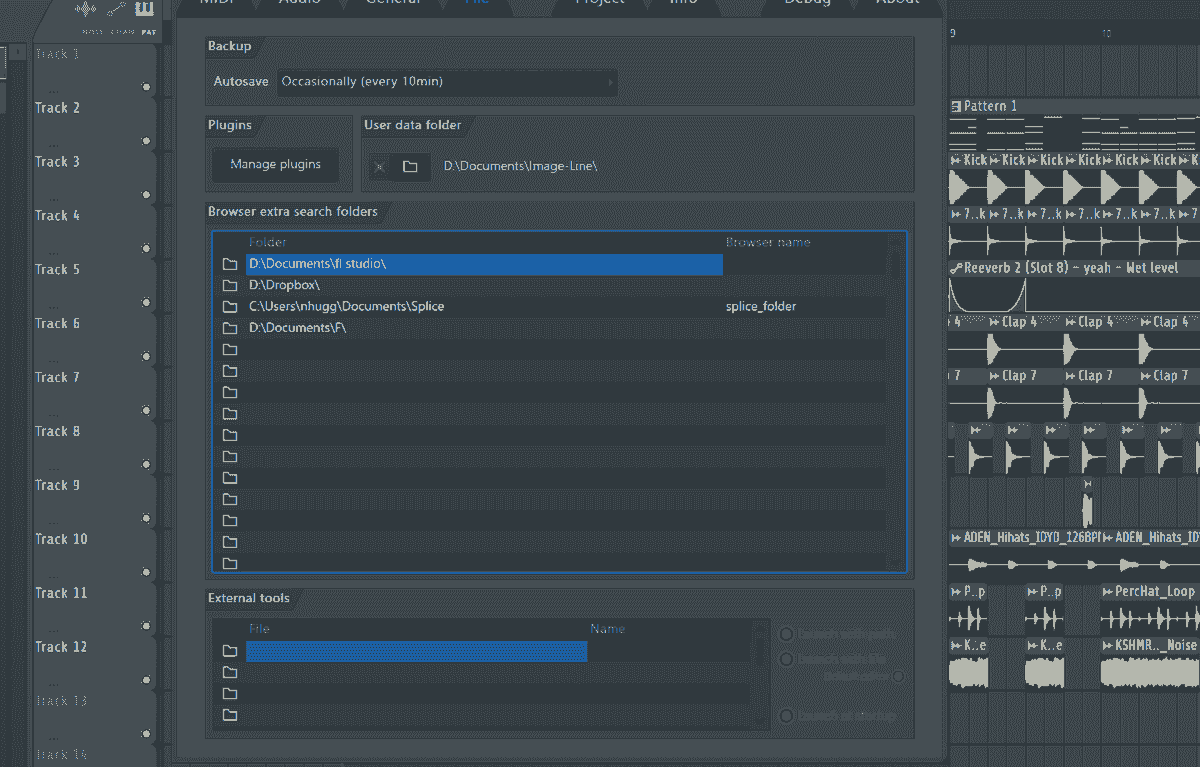This screenshot has height=767, width=1200.
Task: Edit the splice_folder browser name field
Action: pyautogui.click(x=805, y=307)
